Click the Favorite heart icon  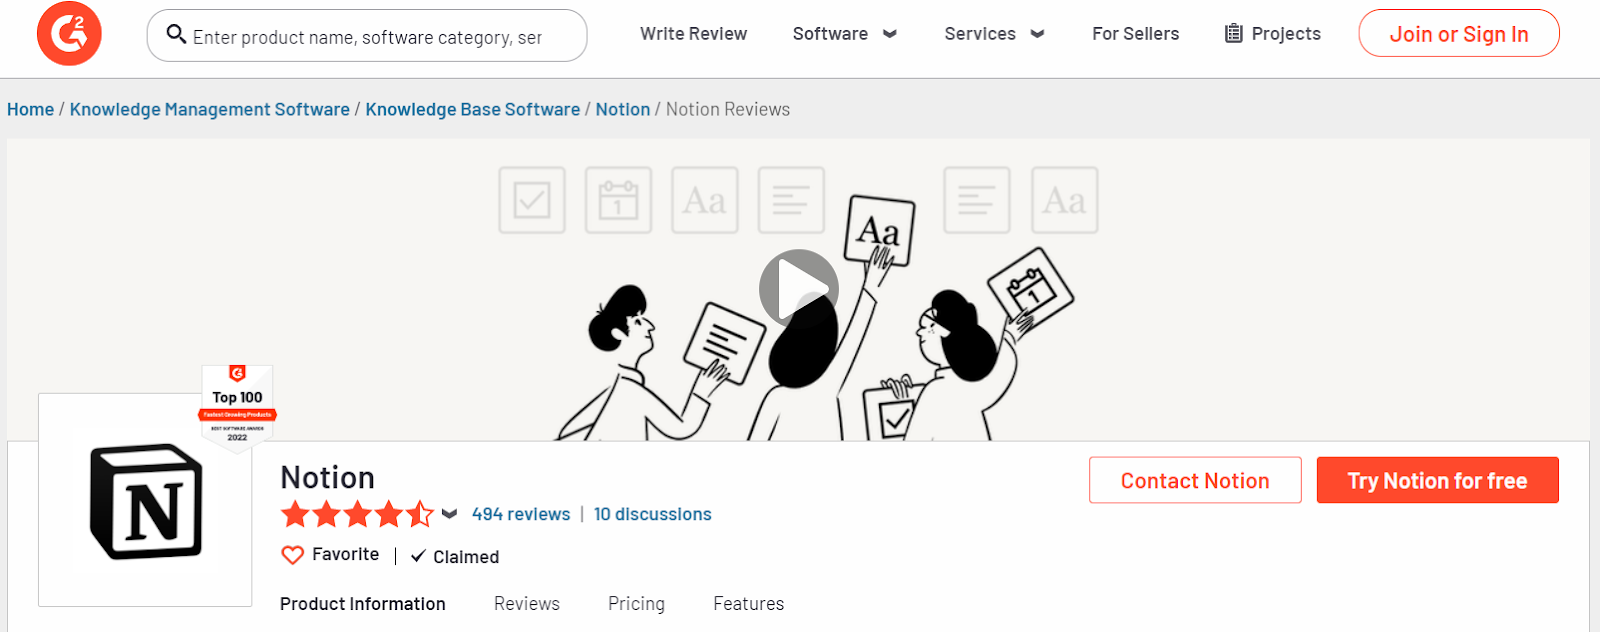[292, 555]
